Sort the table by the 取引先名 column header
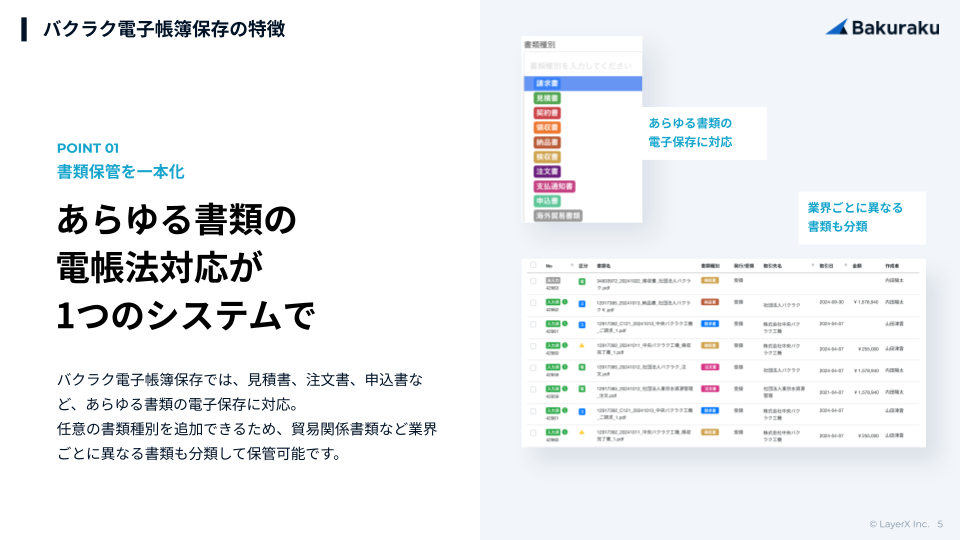This screenshot has width=960, height=540. 771,266
